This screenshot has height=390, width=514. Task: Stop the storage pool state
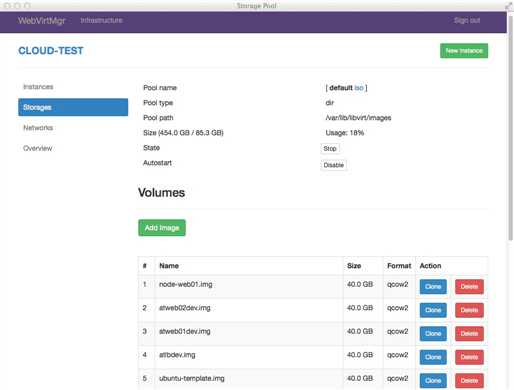pos(330,148)
